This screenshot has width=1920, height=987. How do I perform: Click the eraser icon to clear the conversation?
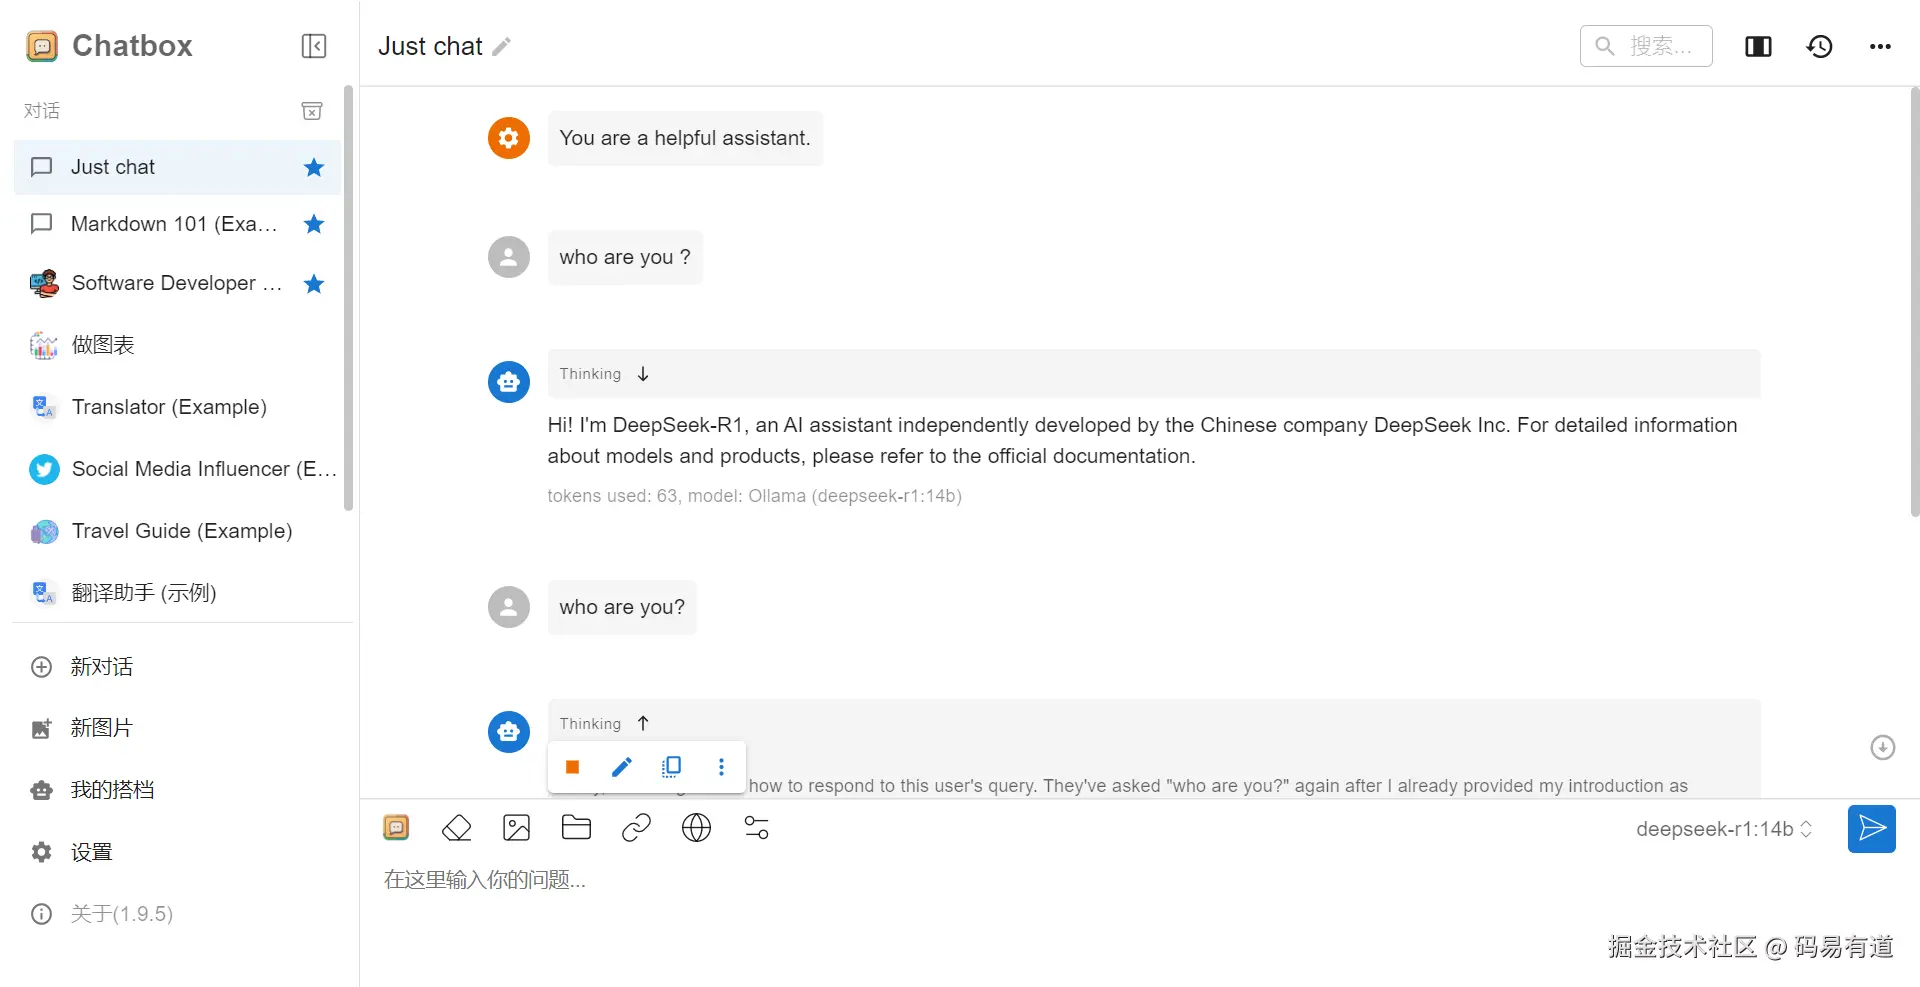(456, 828)
